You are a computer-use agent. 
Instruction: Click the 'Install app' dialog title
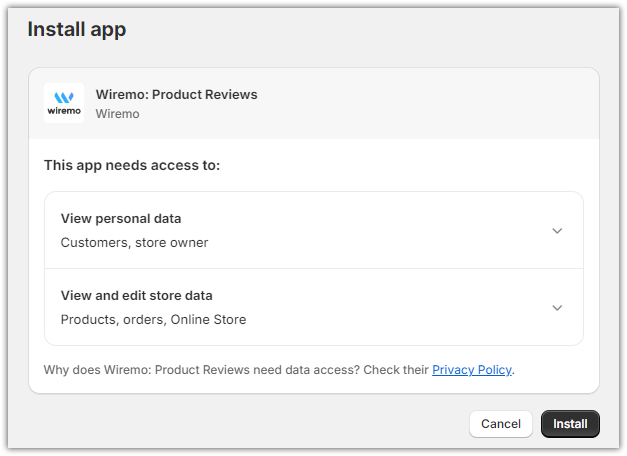tap(77, 30)
